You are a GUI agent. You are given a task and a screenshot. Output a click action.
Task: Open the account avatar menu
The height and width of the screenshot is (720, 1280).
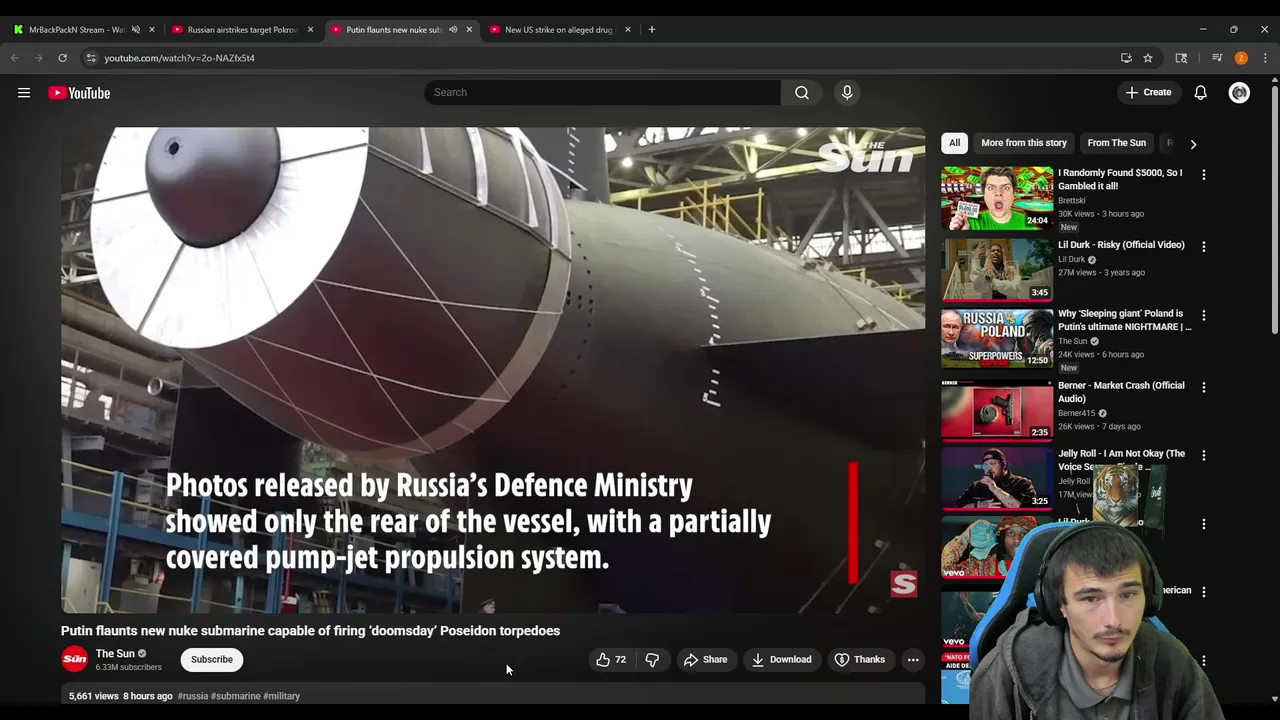(x=1239, y=93)
